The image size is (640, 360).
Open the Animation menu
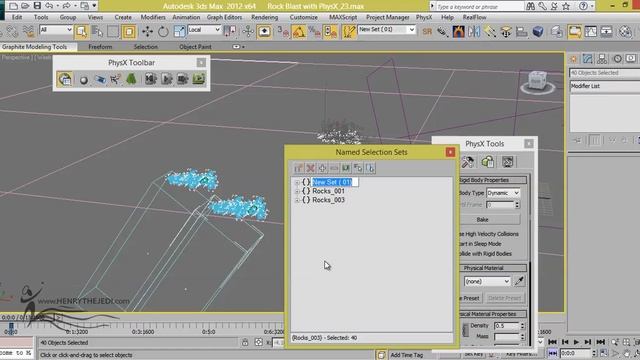186,17
